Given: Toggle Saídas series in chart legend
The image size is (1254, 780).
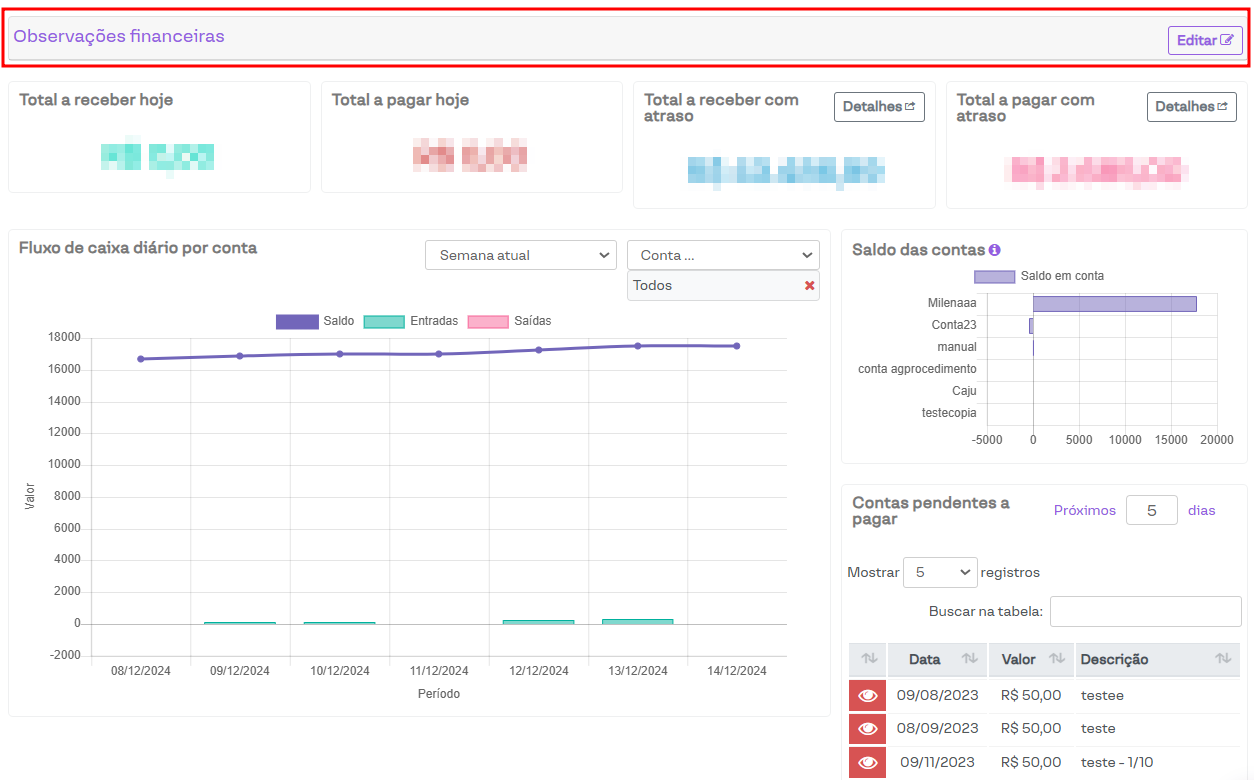Looking at the screenshot, I should point(509,321).
